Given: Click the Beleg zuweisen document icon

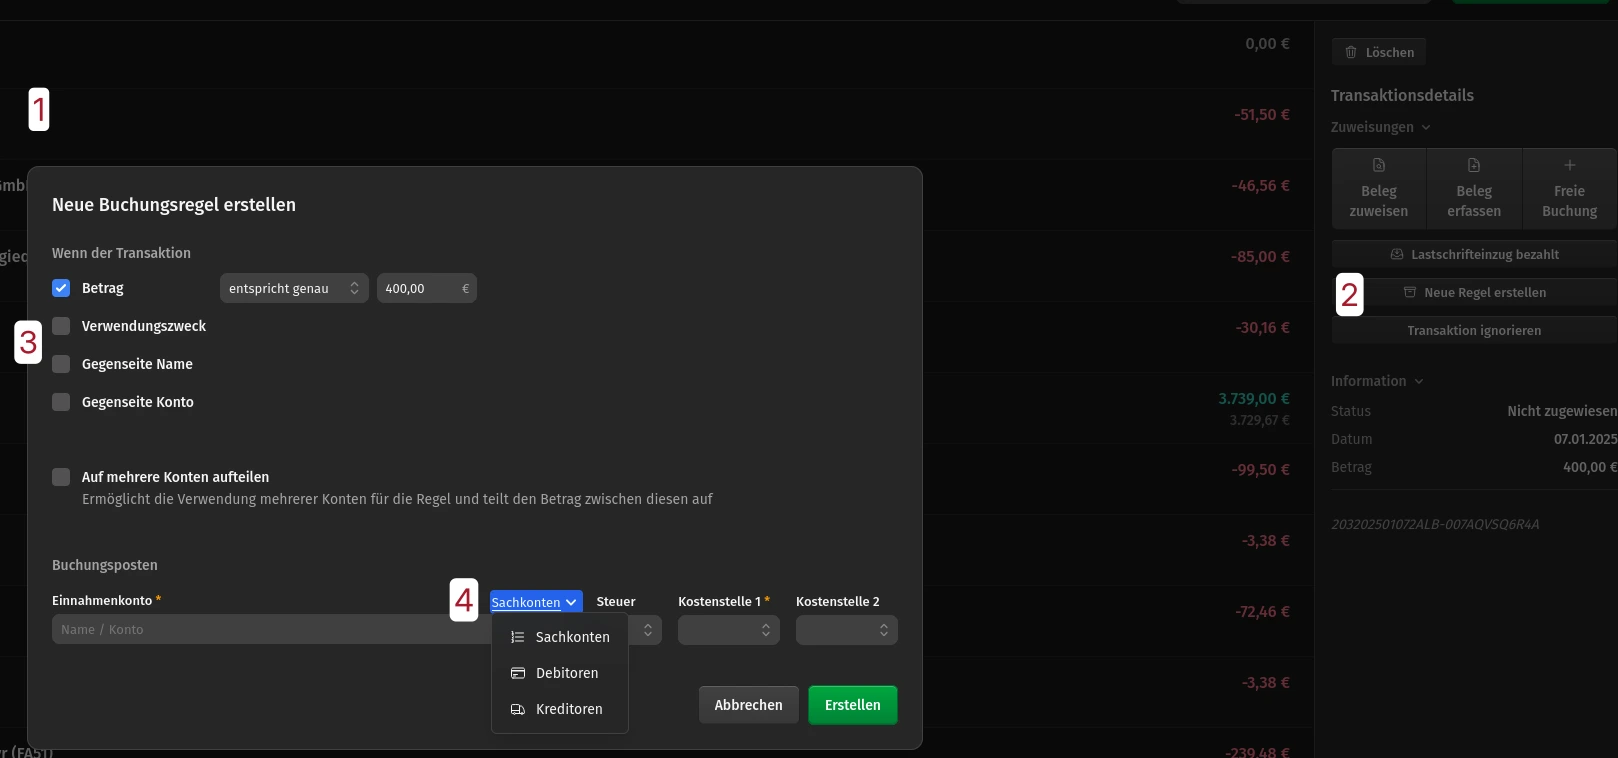Looking at the screenshot, I should [1379, 165].
